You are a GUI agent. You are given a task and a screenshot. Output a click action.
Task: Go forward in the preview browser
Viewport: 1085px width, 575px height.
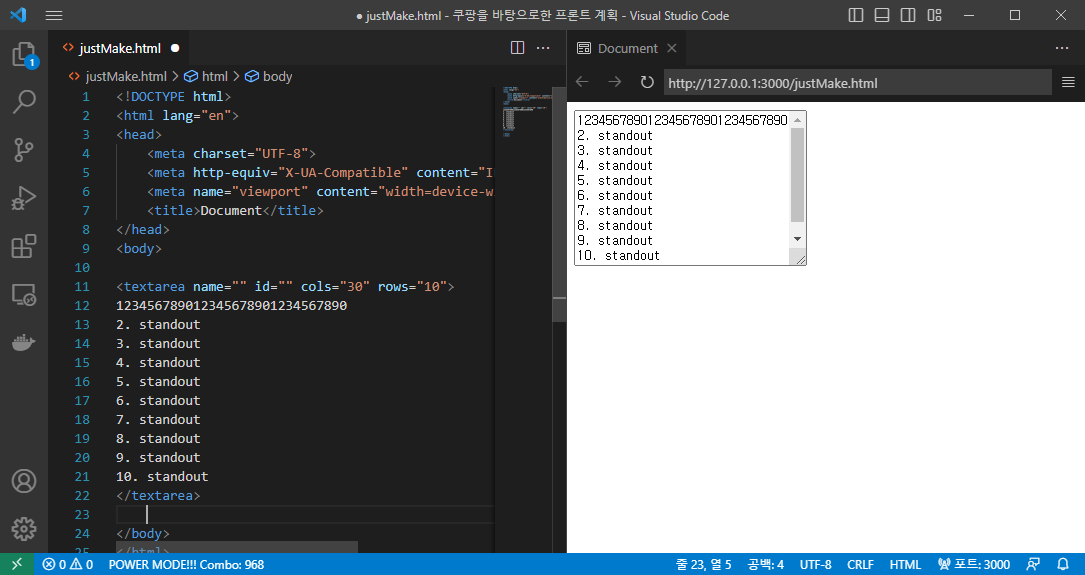point(614,82)
